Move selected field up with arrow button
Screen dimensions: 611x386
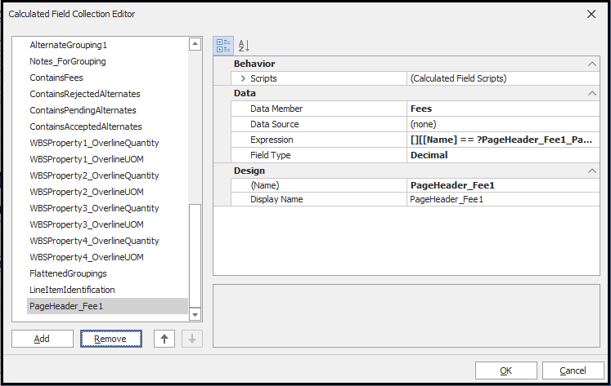pos(164,339)
